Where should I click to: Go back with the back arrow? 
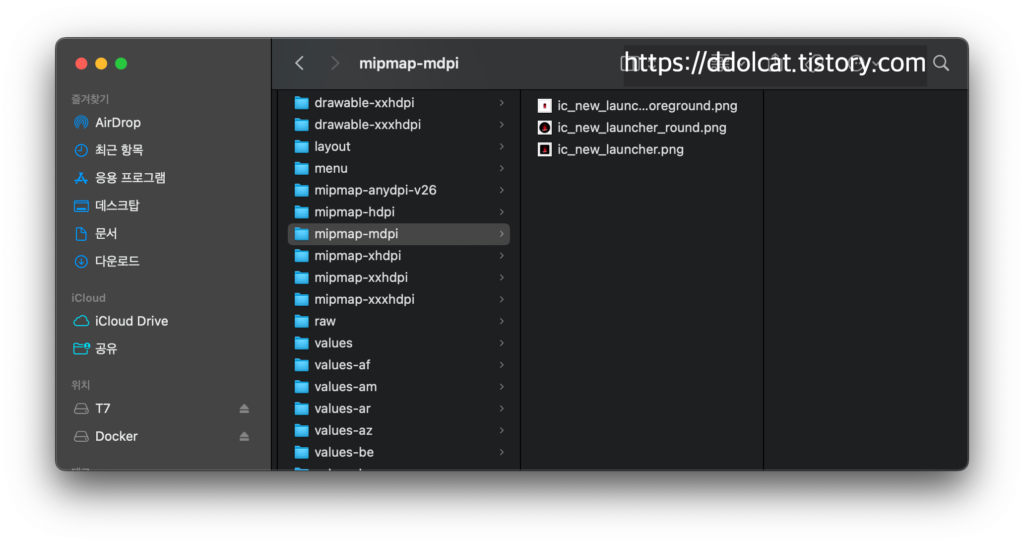[x=299, y=63]
